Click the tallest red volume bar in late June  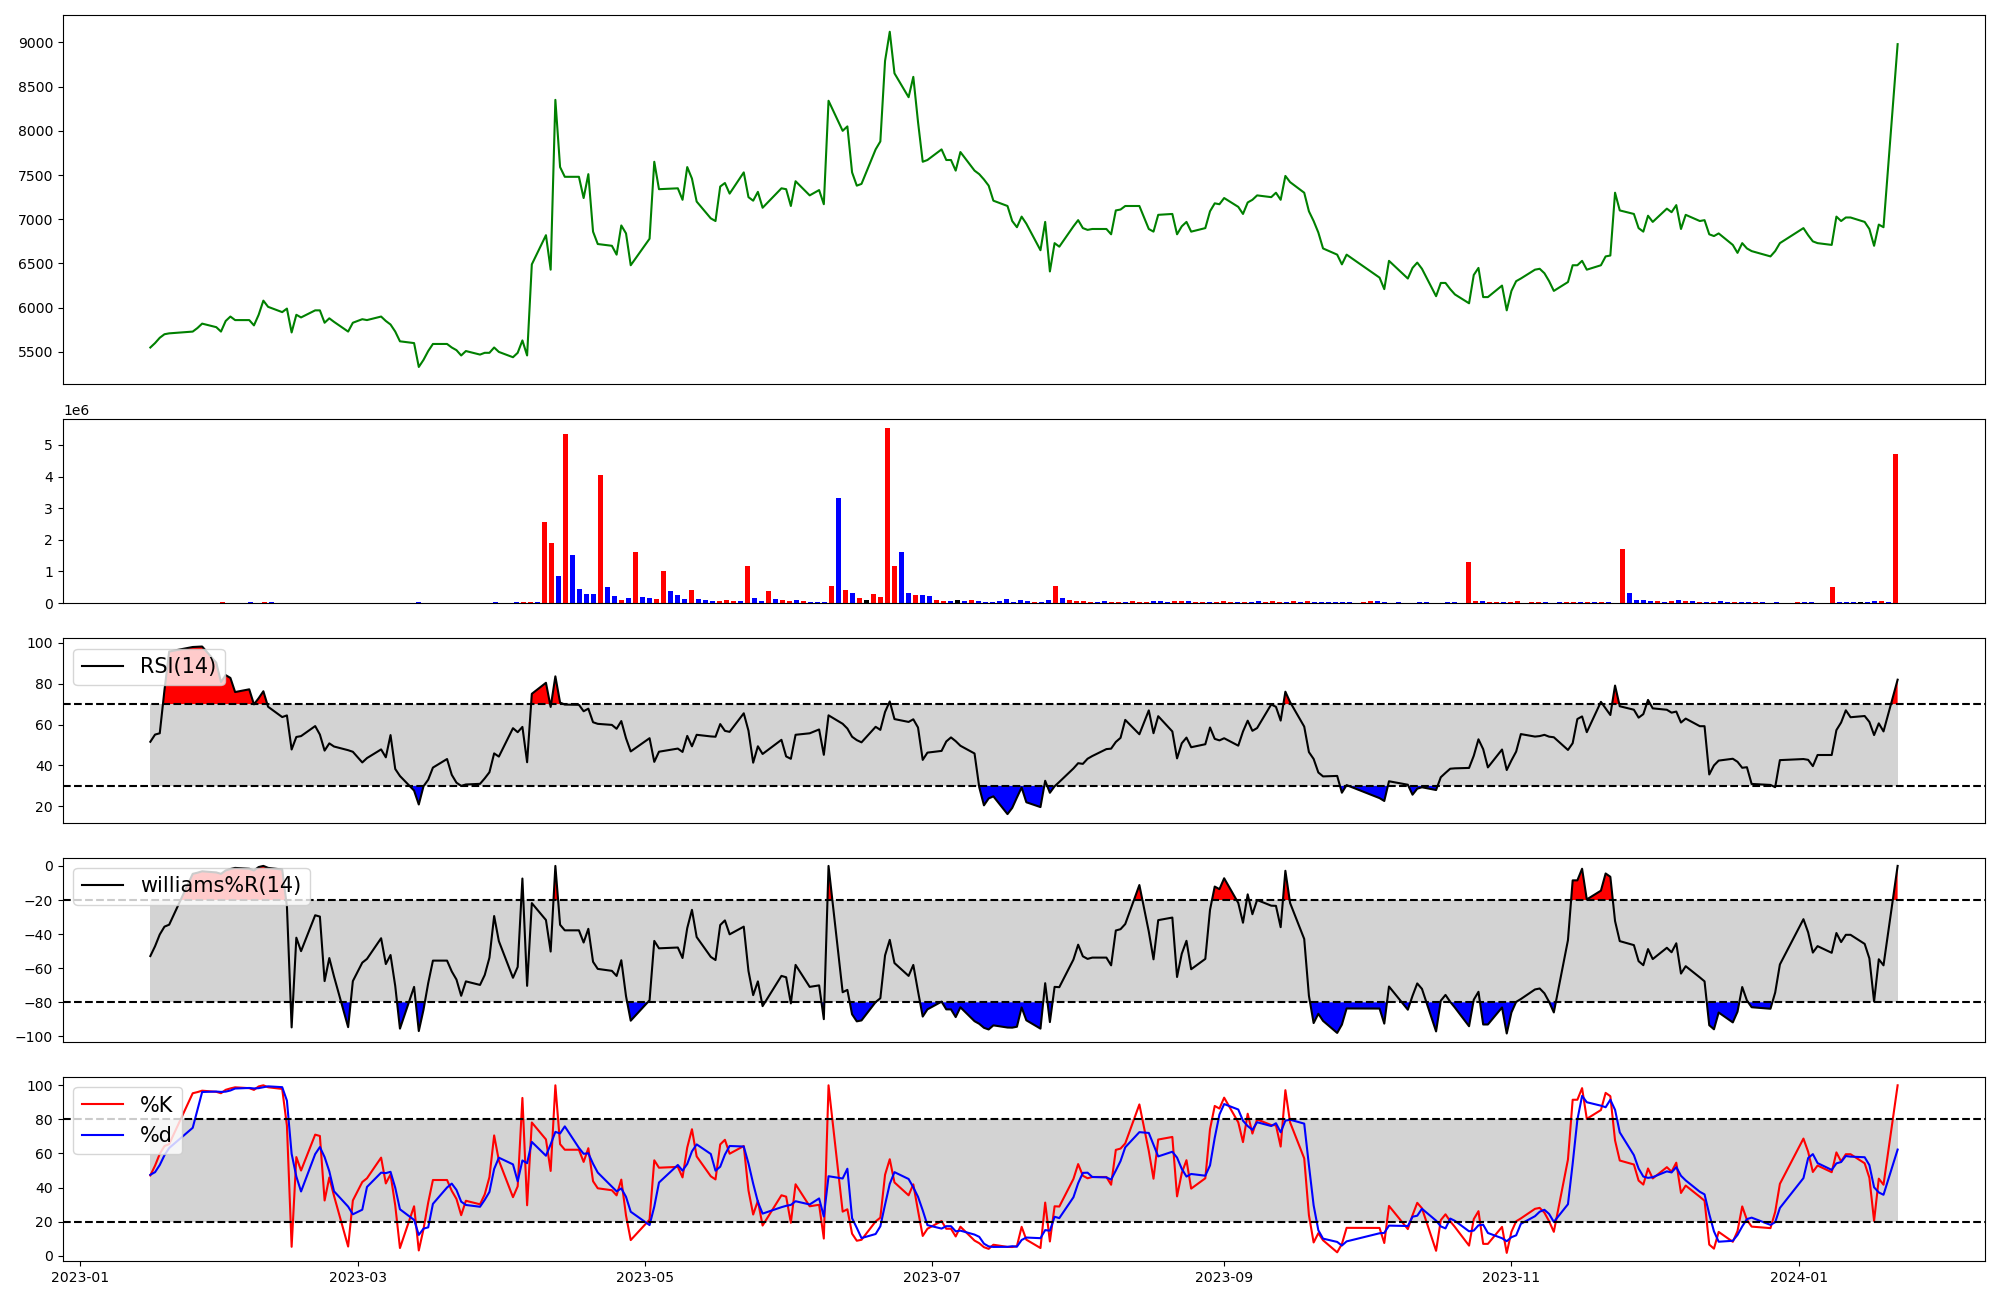[887, 515]
